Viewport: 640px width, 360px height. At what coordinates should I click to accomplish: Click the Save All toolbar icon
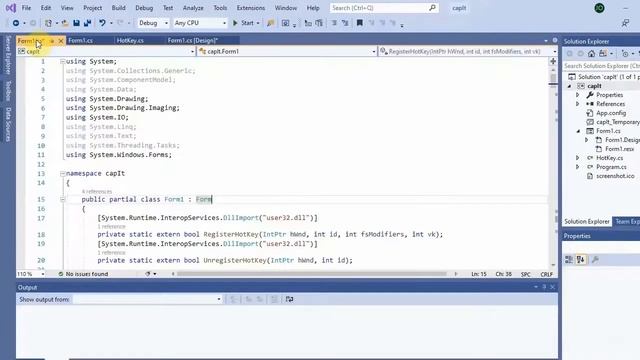click(87, 23)
